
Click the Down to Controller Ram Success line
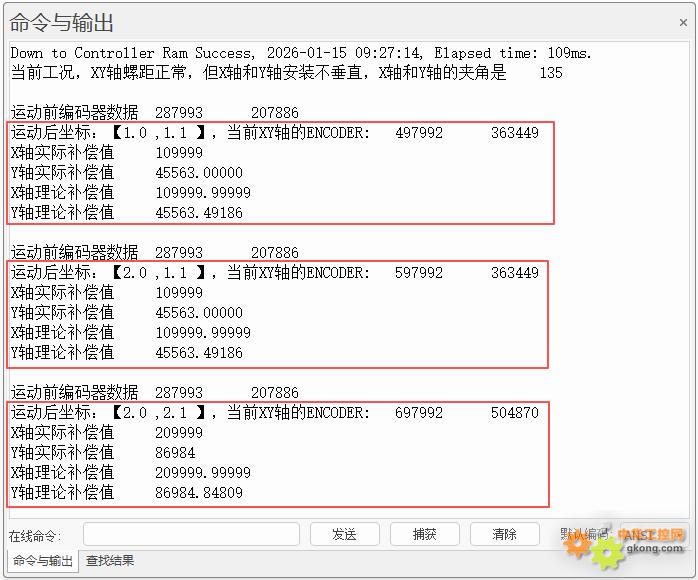tap(300, 53)
